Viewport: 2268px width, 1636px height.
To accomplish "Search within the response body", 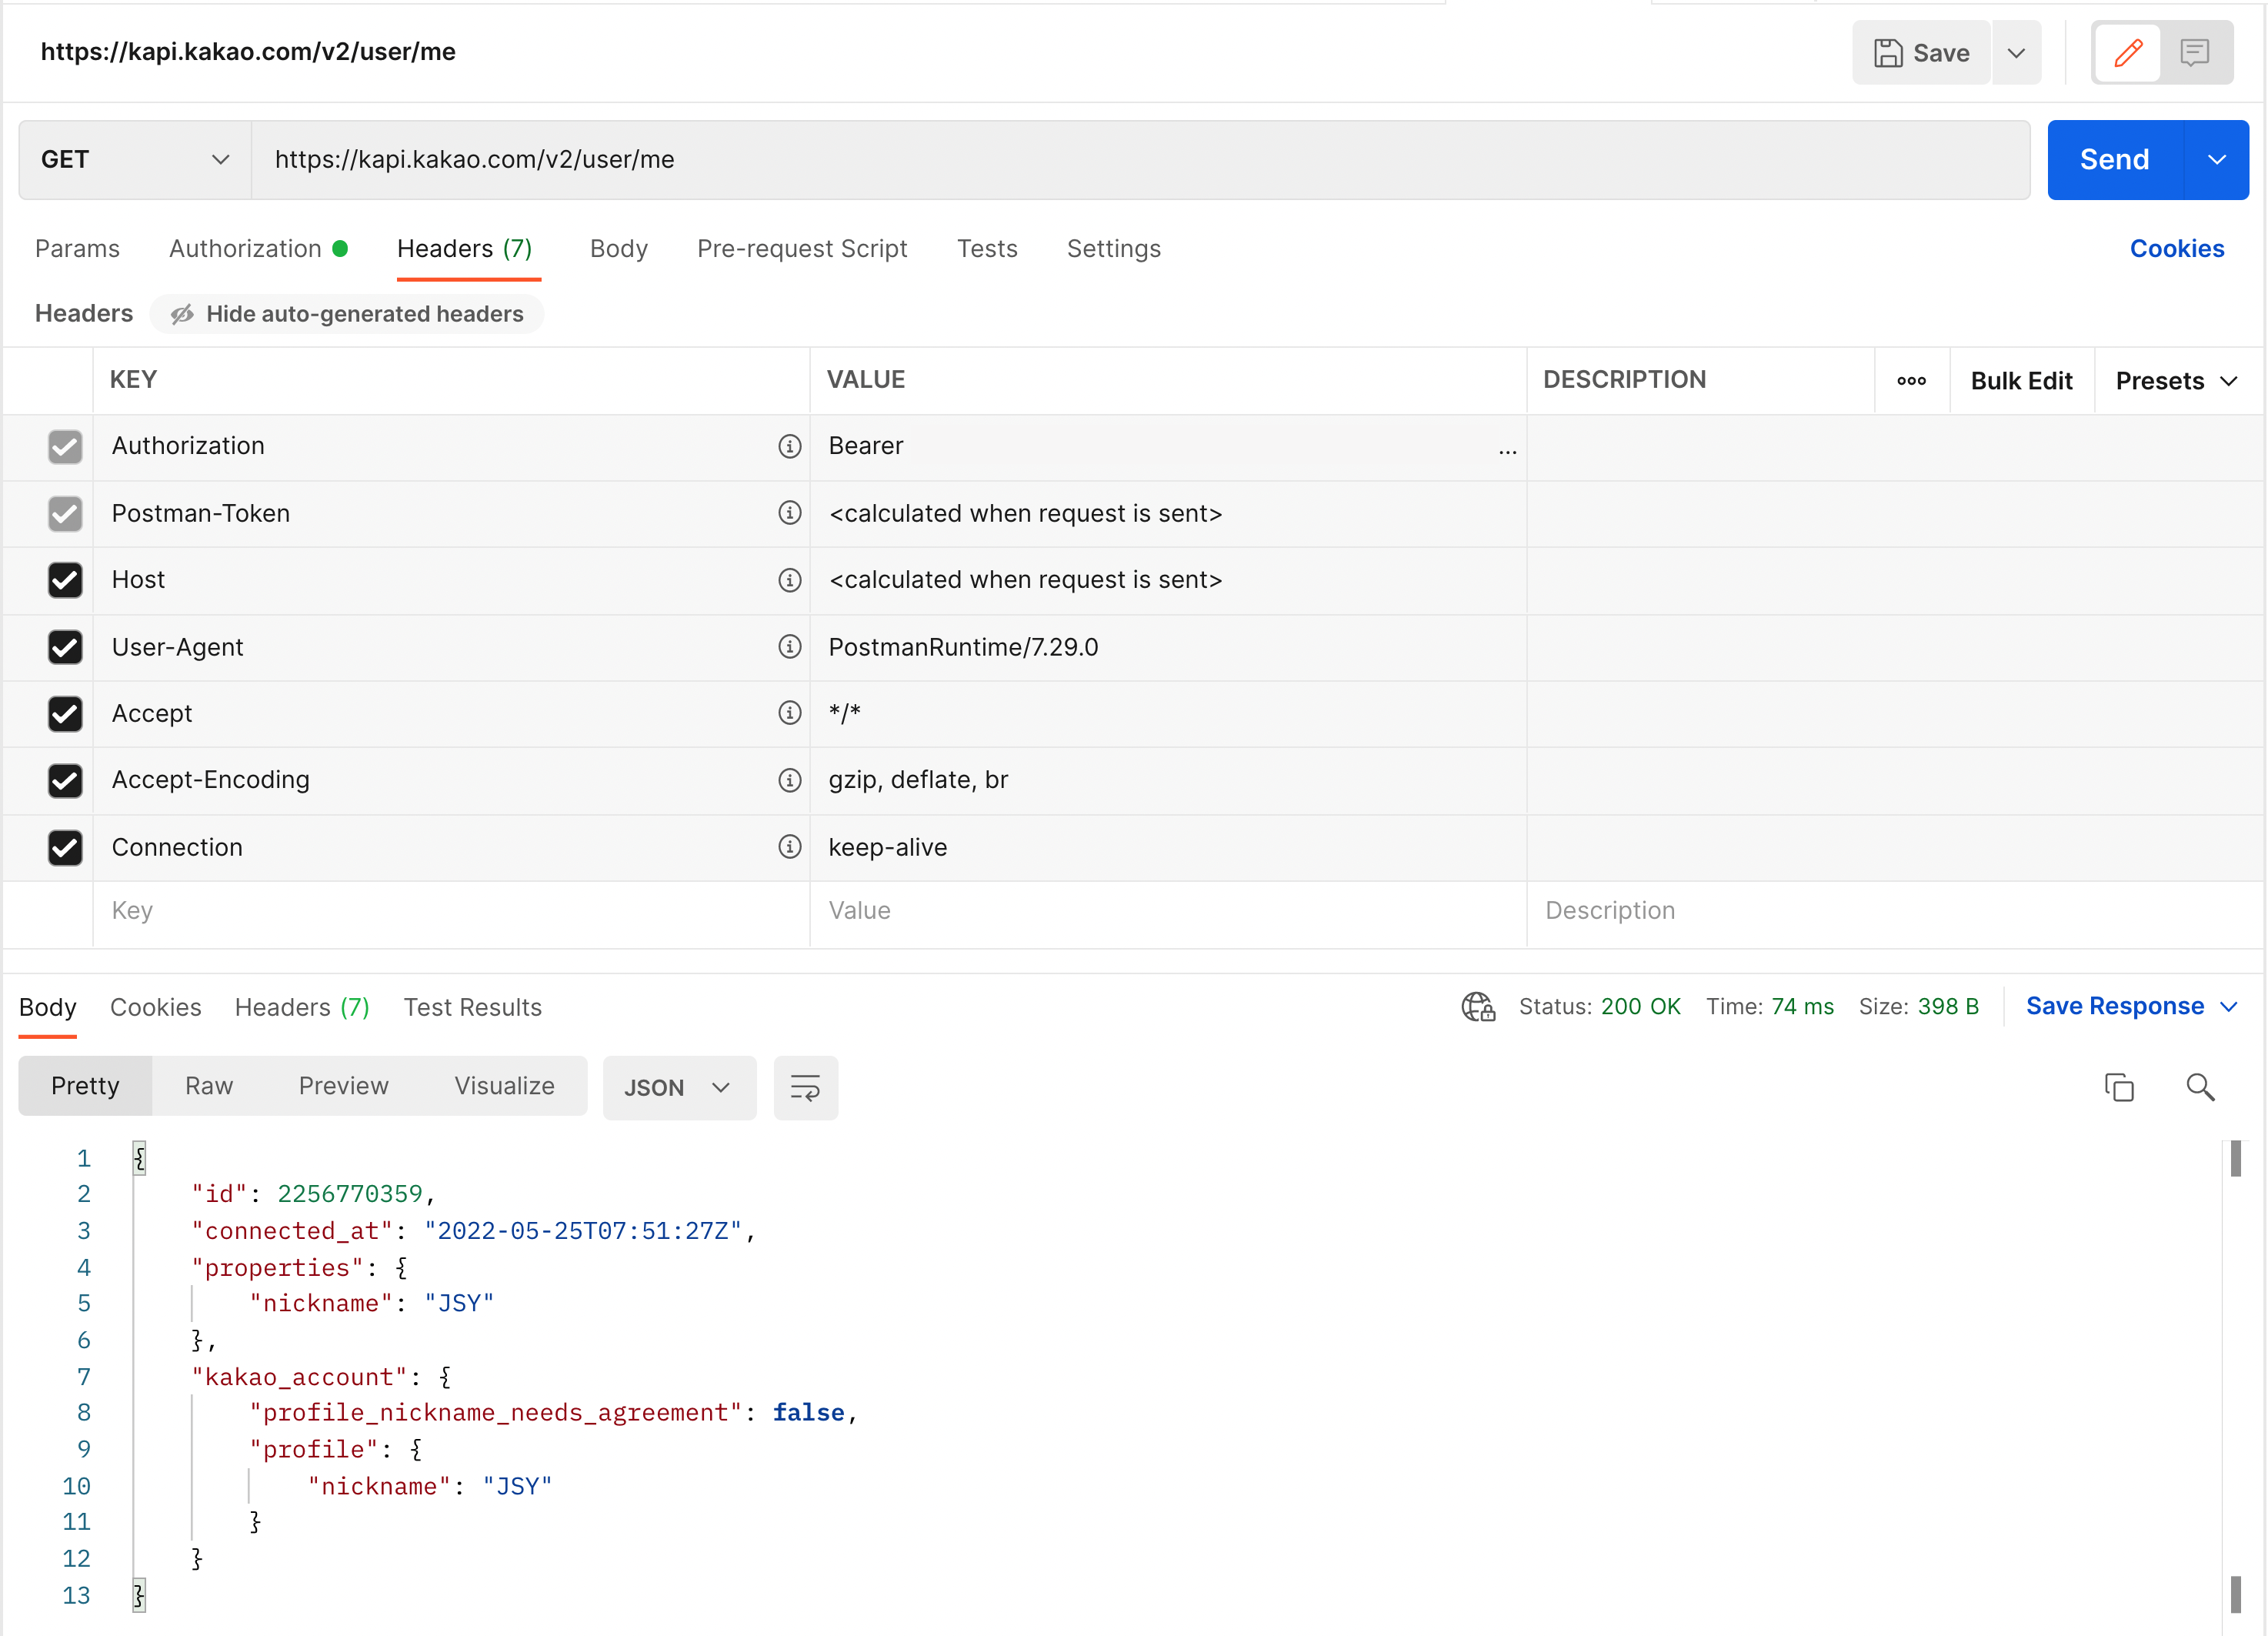I will 2199,1087.
